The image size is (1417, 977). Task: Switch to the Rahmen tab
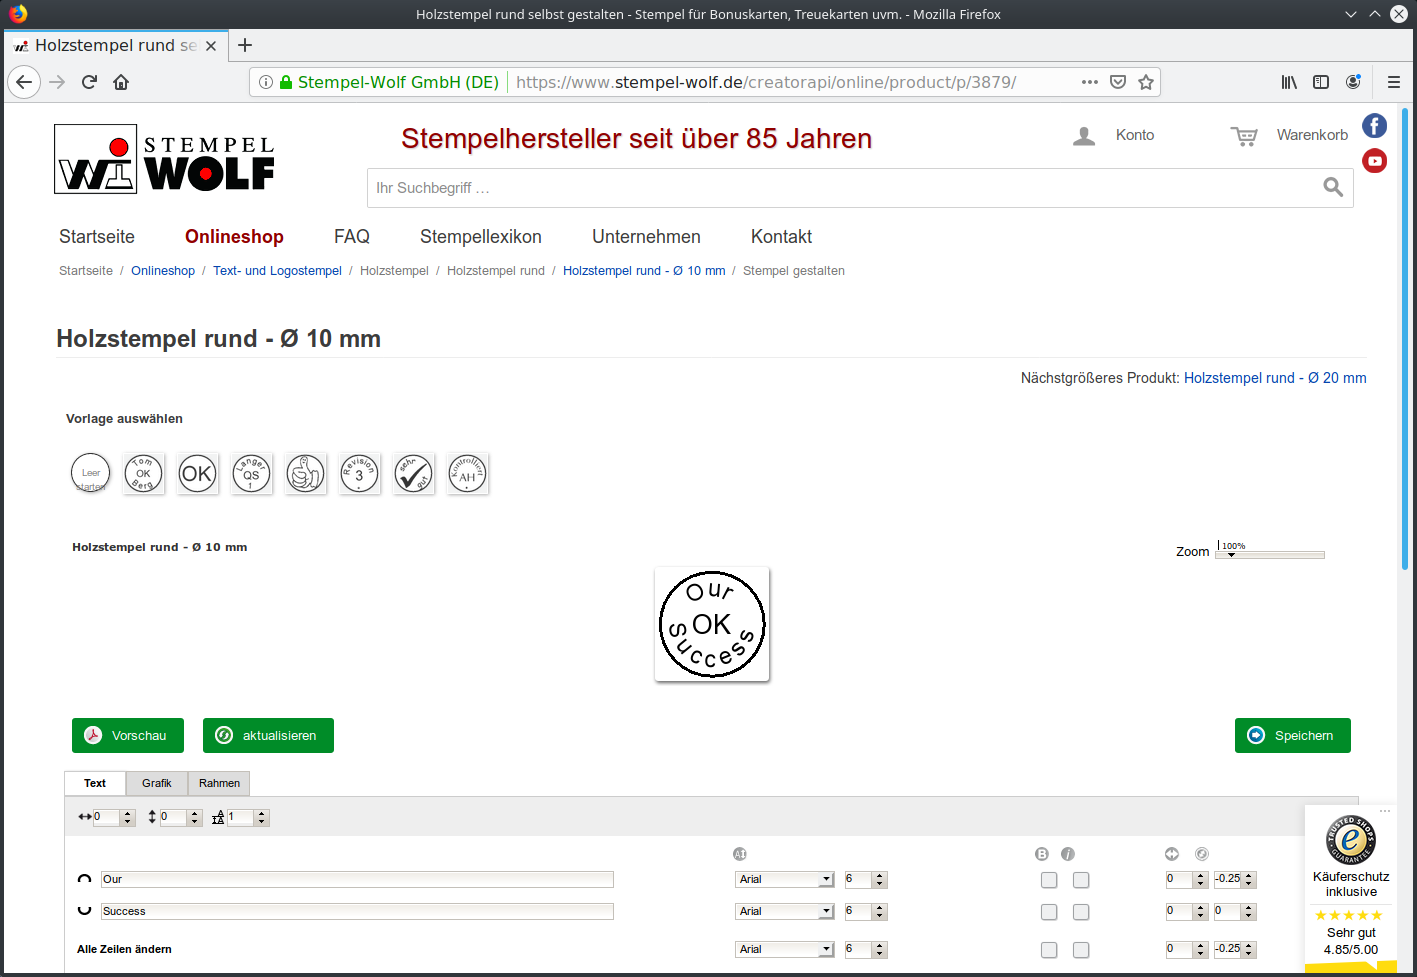click(x=219, y=783)
